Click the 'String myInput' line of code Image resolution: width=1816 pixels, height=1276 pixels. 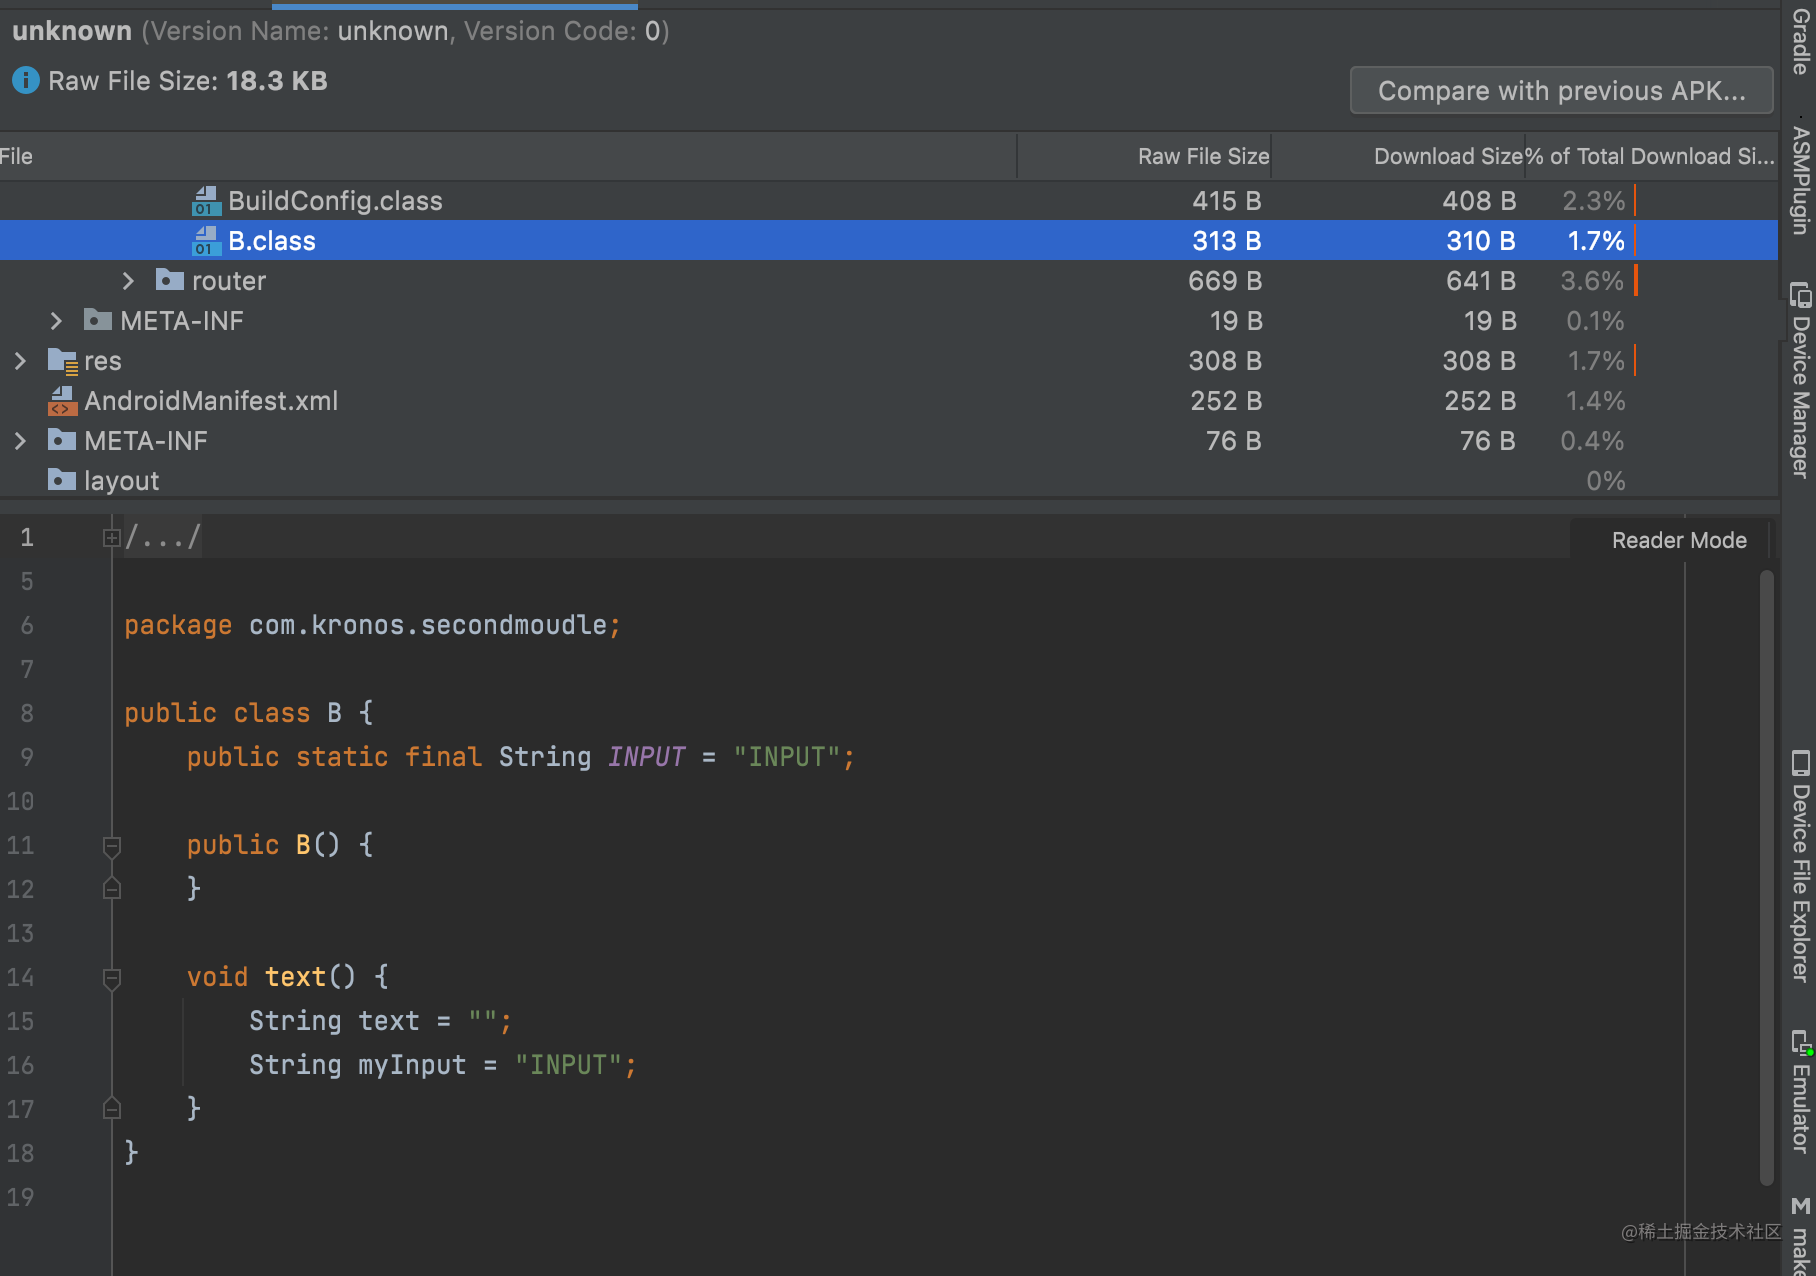(442, 1065)
